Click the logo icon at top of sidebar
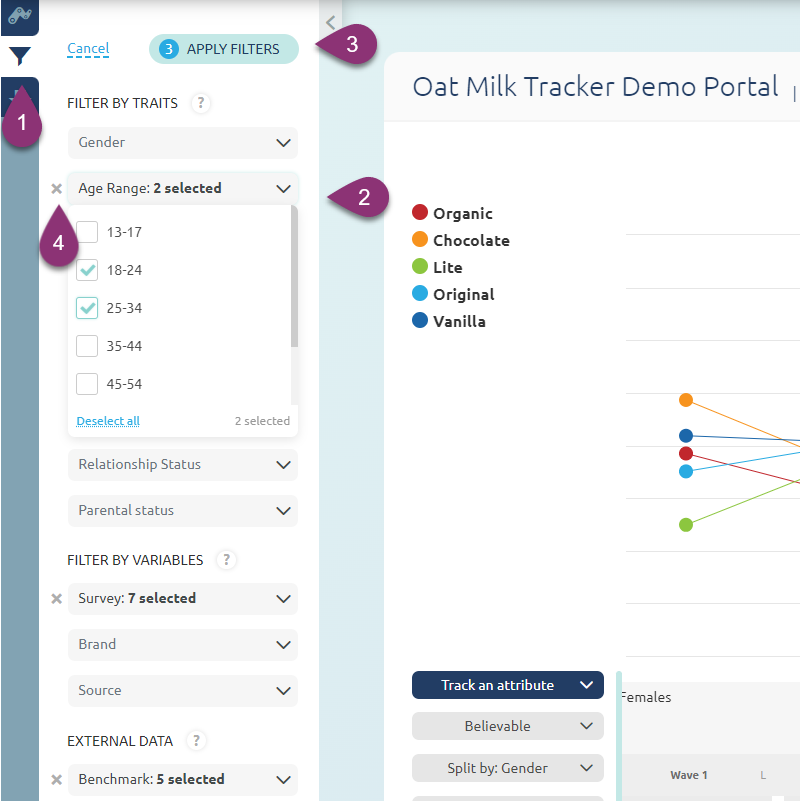800x801 pixels. [x=20, y=16]
